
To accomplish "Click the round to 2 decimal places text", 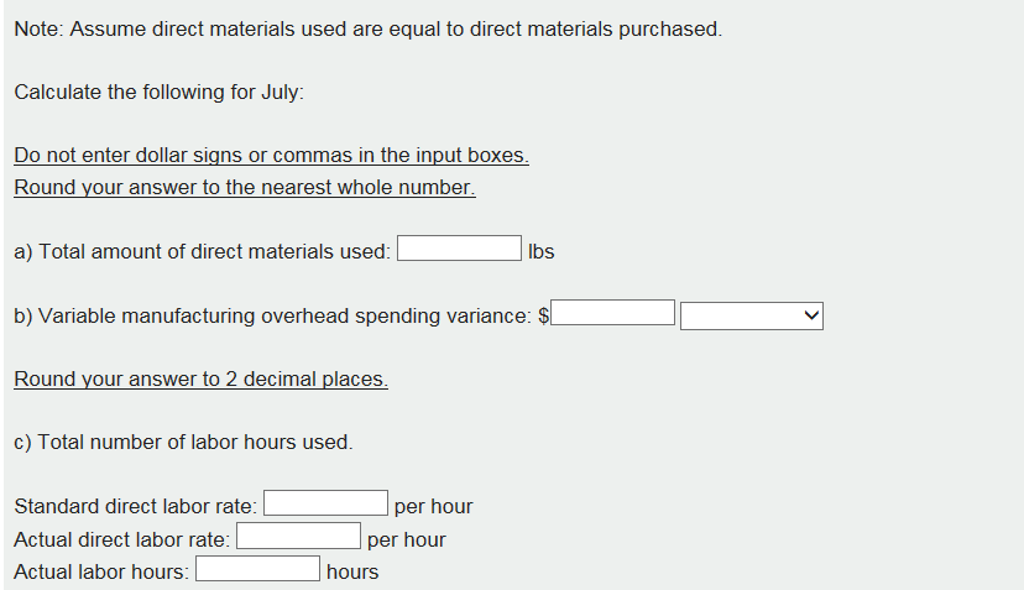I will 201,379.
